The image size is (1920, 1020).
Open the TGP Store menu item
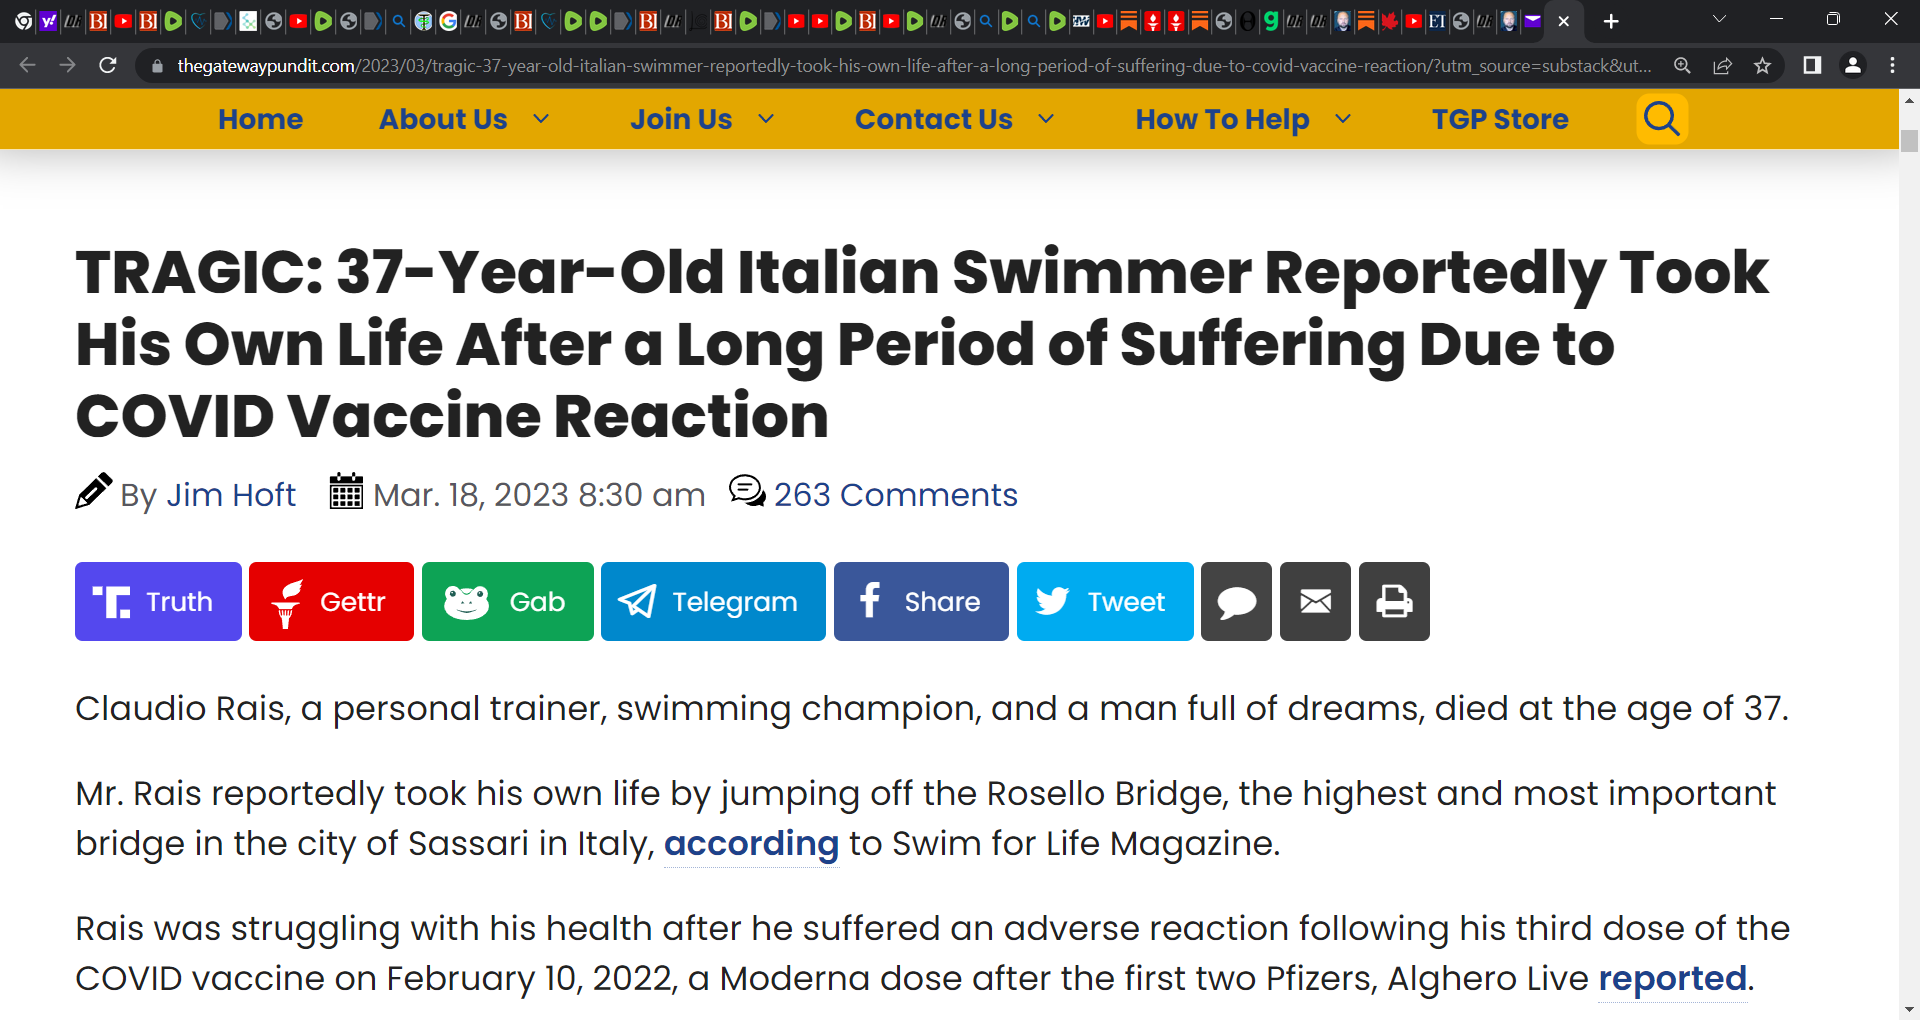tap(1500, 119)
